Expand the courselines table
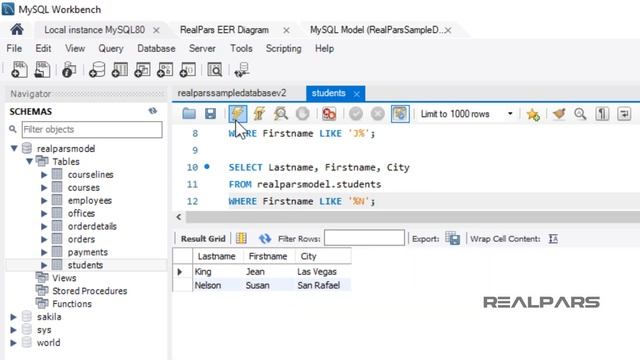This screenshot has width=640, height=360. (x=44, y=175)
